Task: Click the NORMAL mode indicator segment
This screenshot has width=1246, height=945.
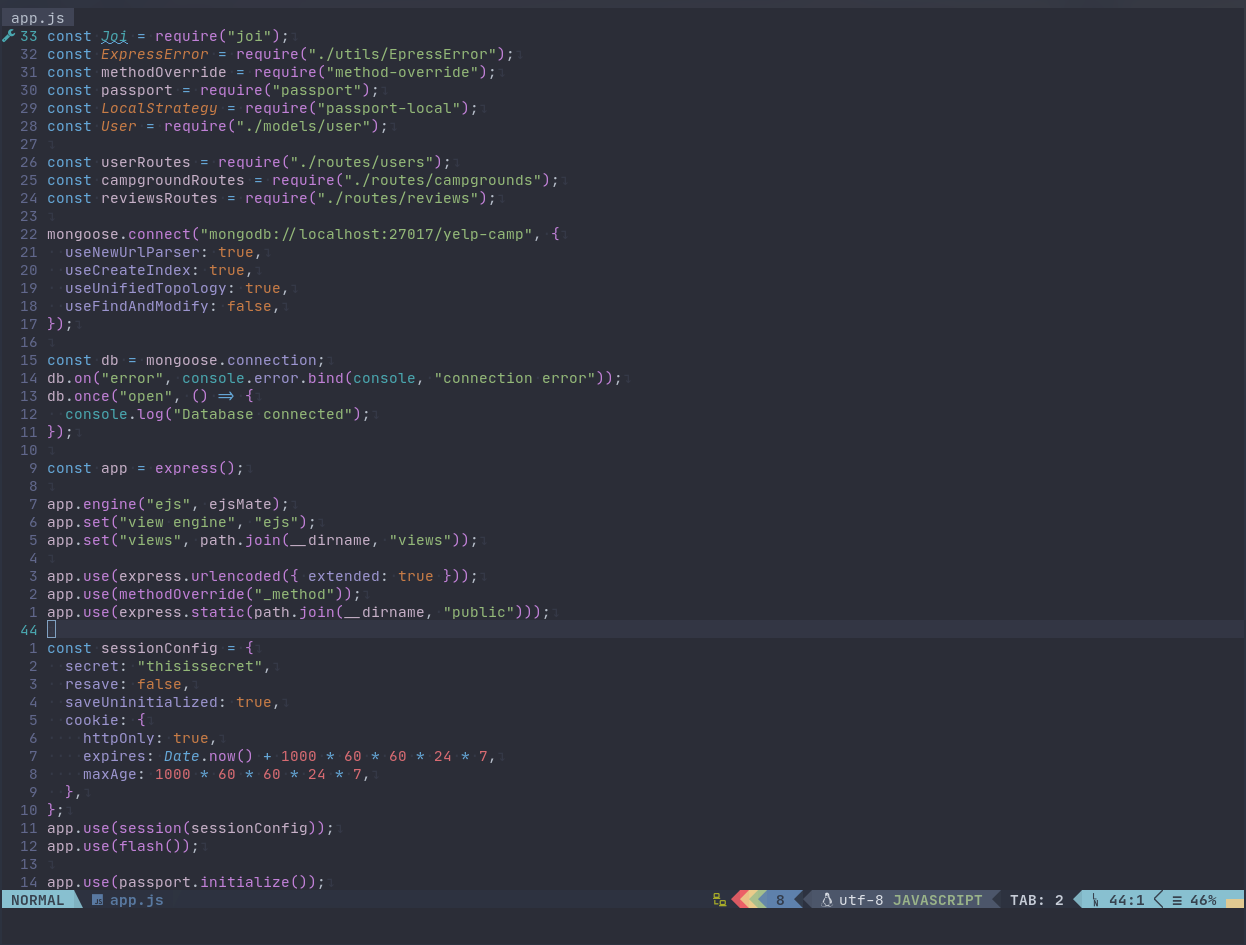Action: pyautogui.click(x=38, y=899)
